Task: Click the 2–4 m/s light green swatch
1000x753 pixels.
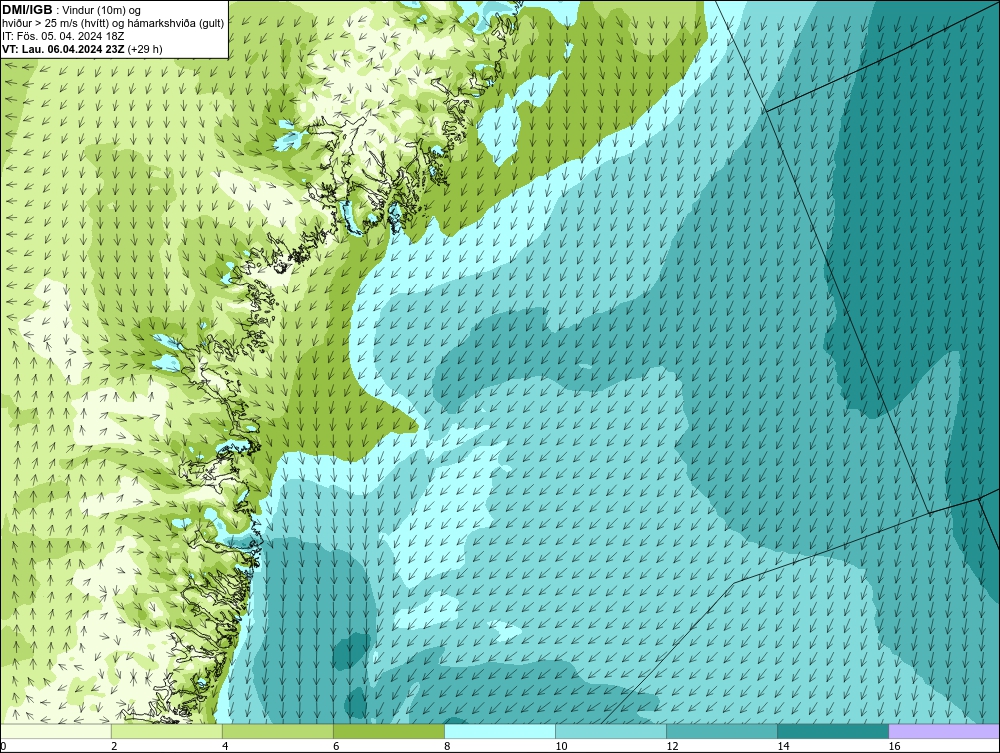Action: [167, 731]
